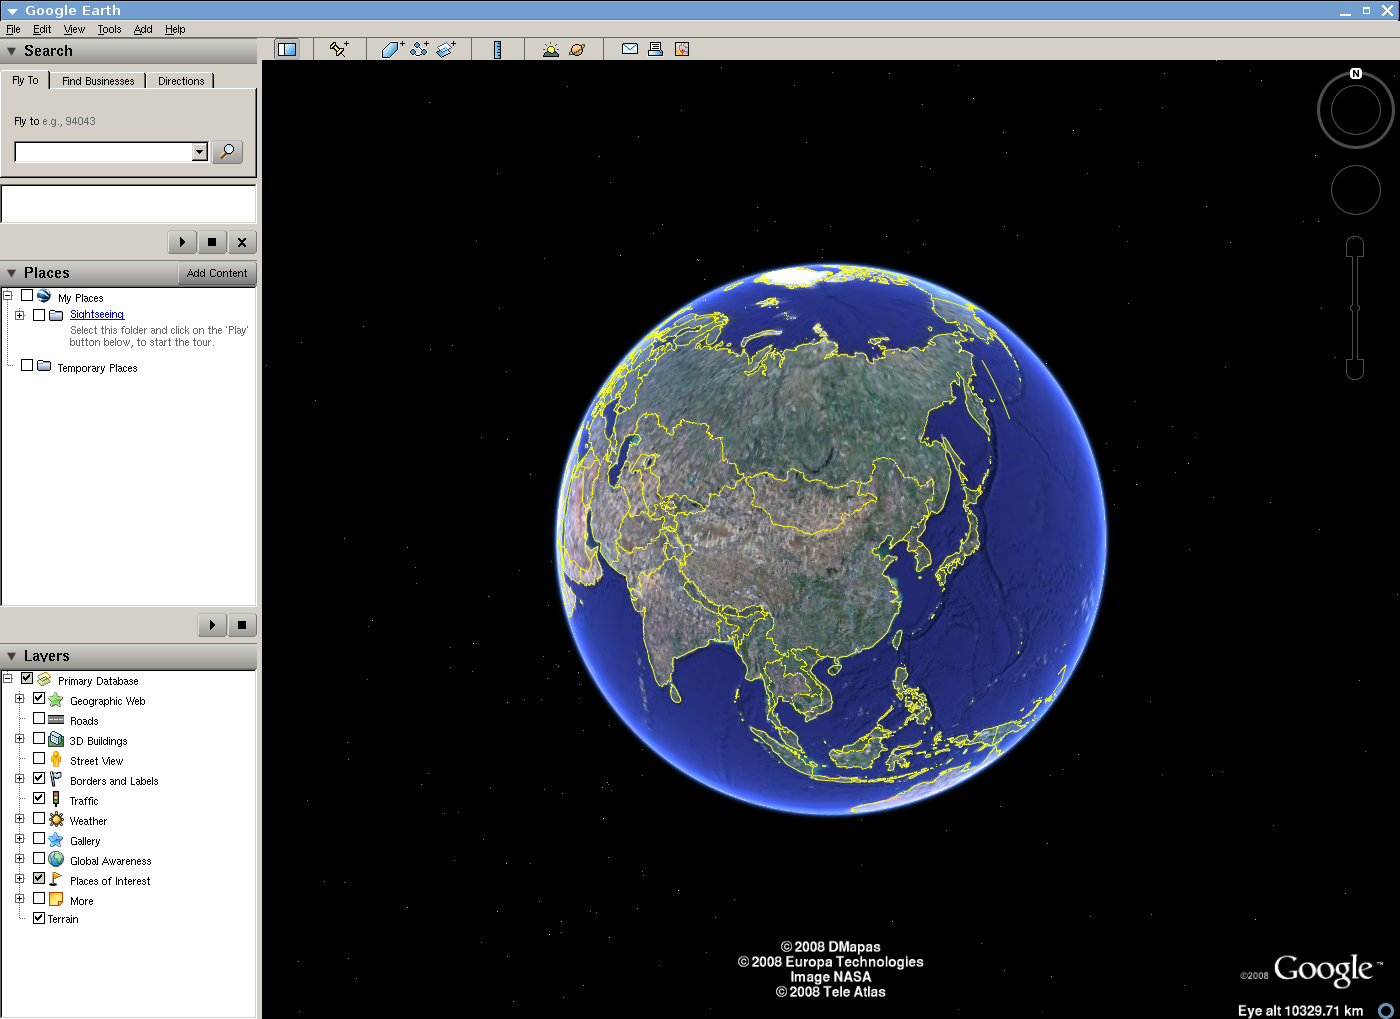This screenshot has height=1019, width=1400.
Task: Disable the Borders and Labels checkbox
Action: coord(39,778)
